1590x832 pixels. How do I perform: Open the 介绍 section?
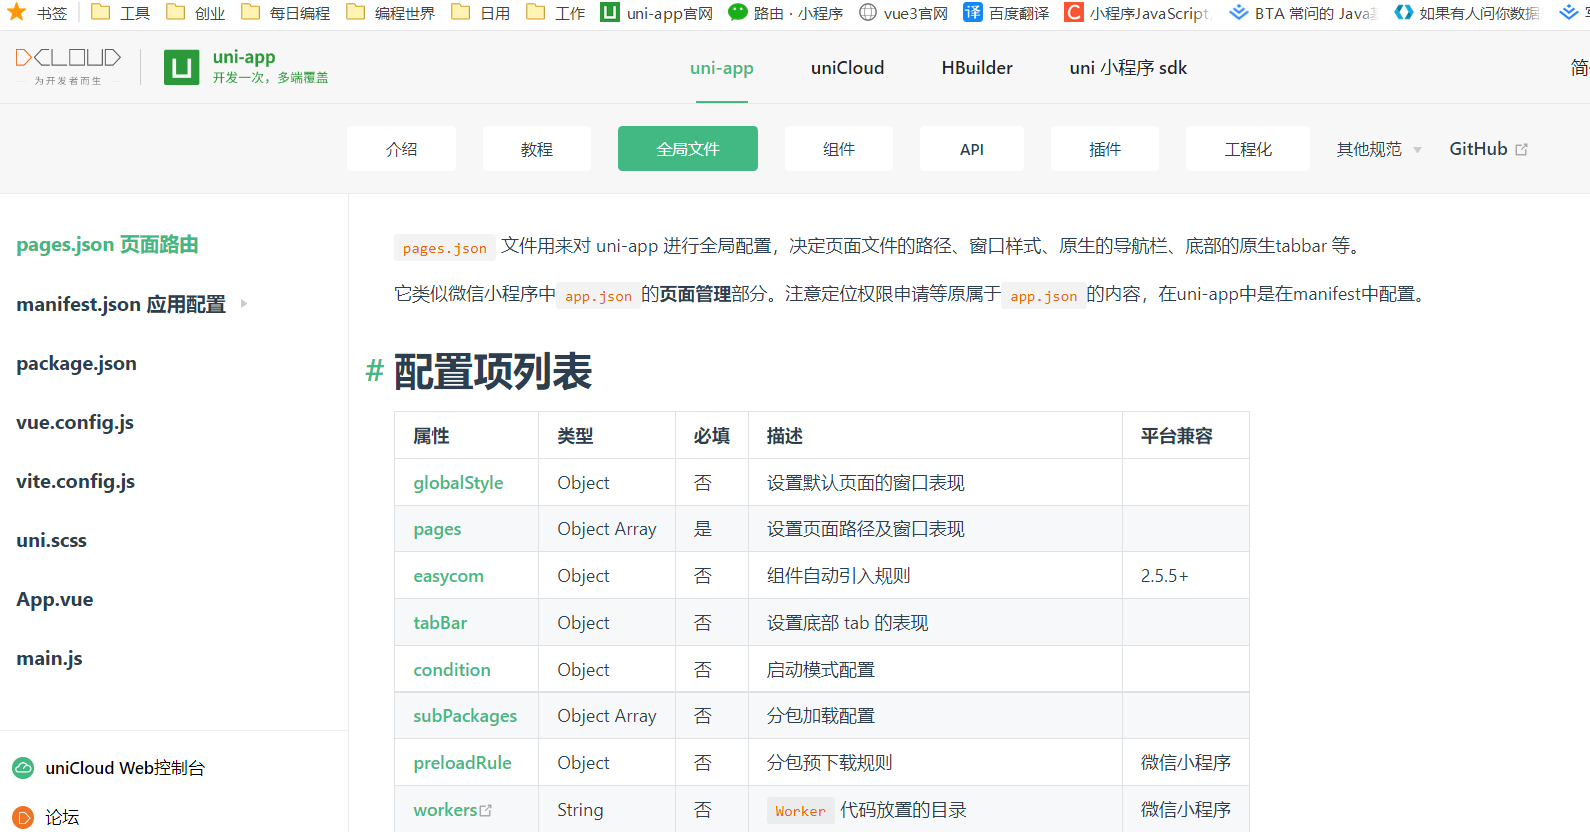point(401,149)
